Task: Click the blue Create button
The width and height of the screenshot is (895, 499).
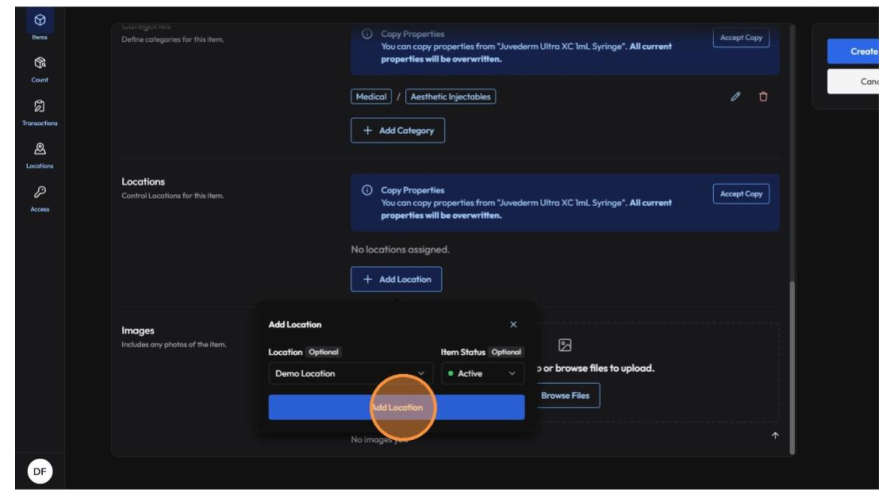Action: tap(853, 51)
